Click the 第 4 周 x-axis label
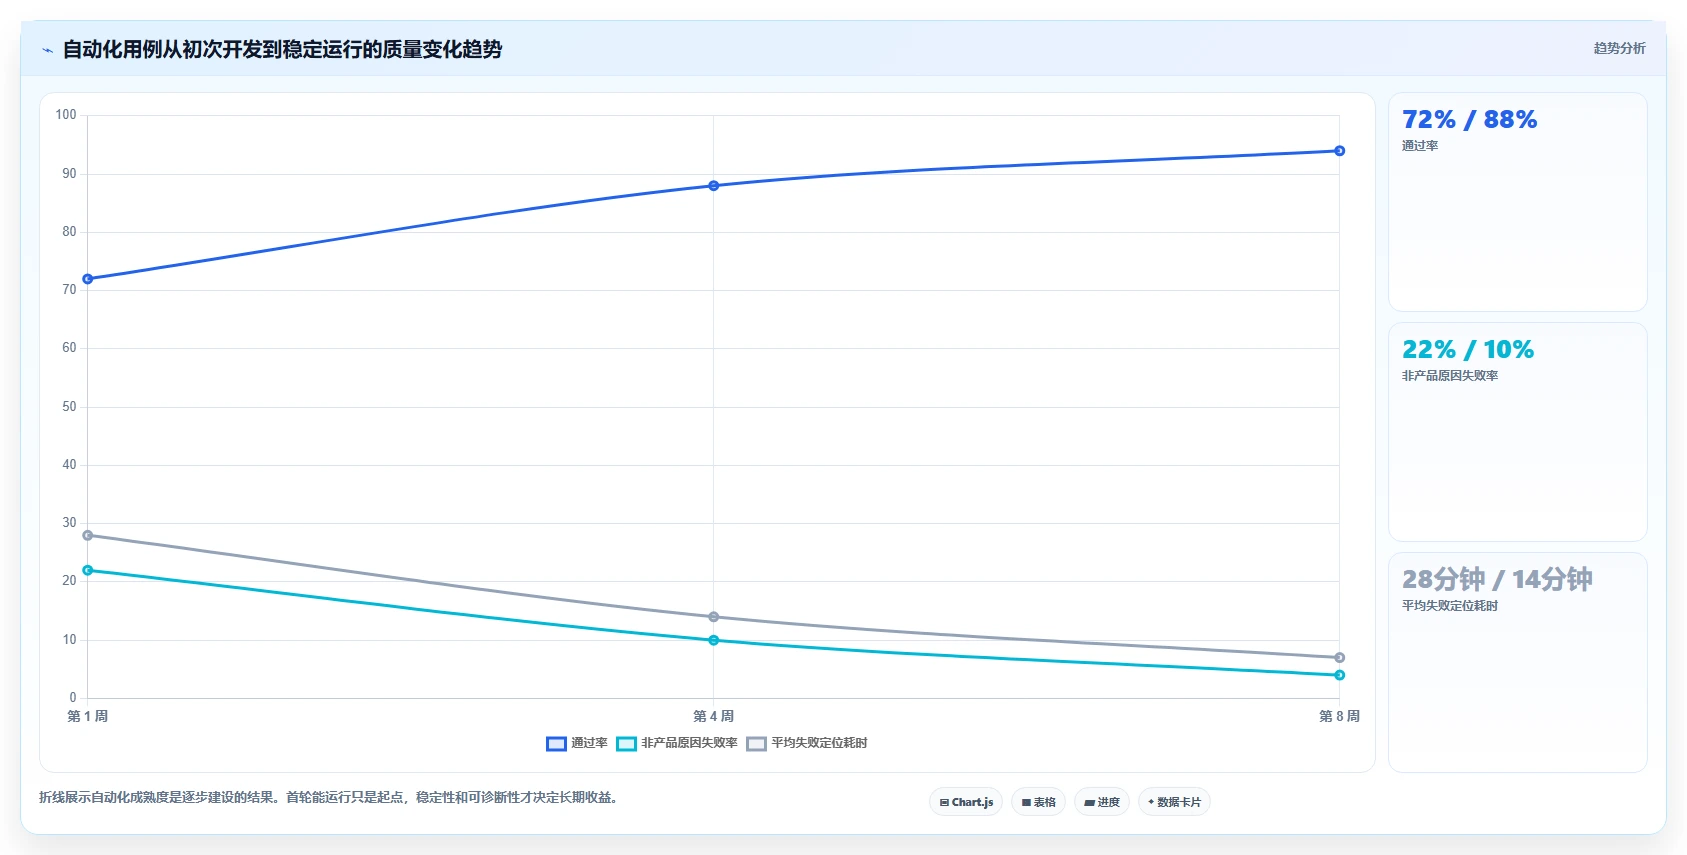This screenshot has width=1687, height=855. tap(713, 716)
